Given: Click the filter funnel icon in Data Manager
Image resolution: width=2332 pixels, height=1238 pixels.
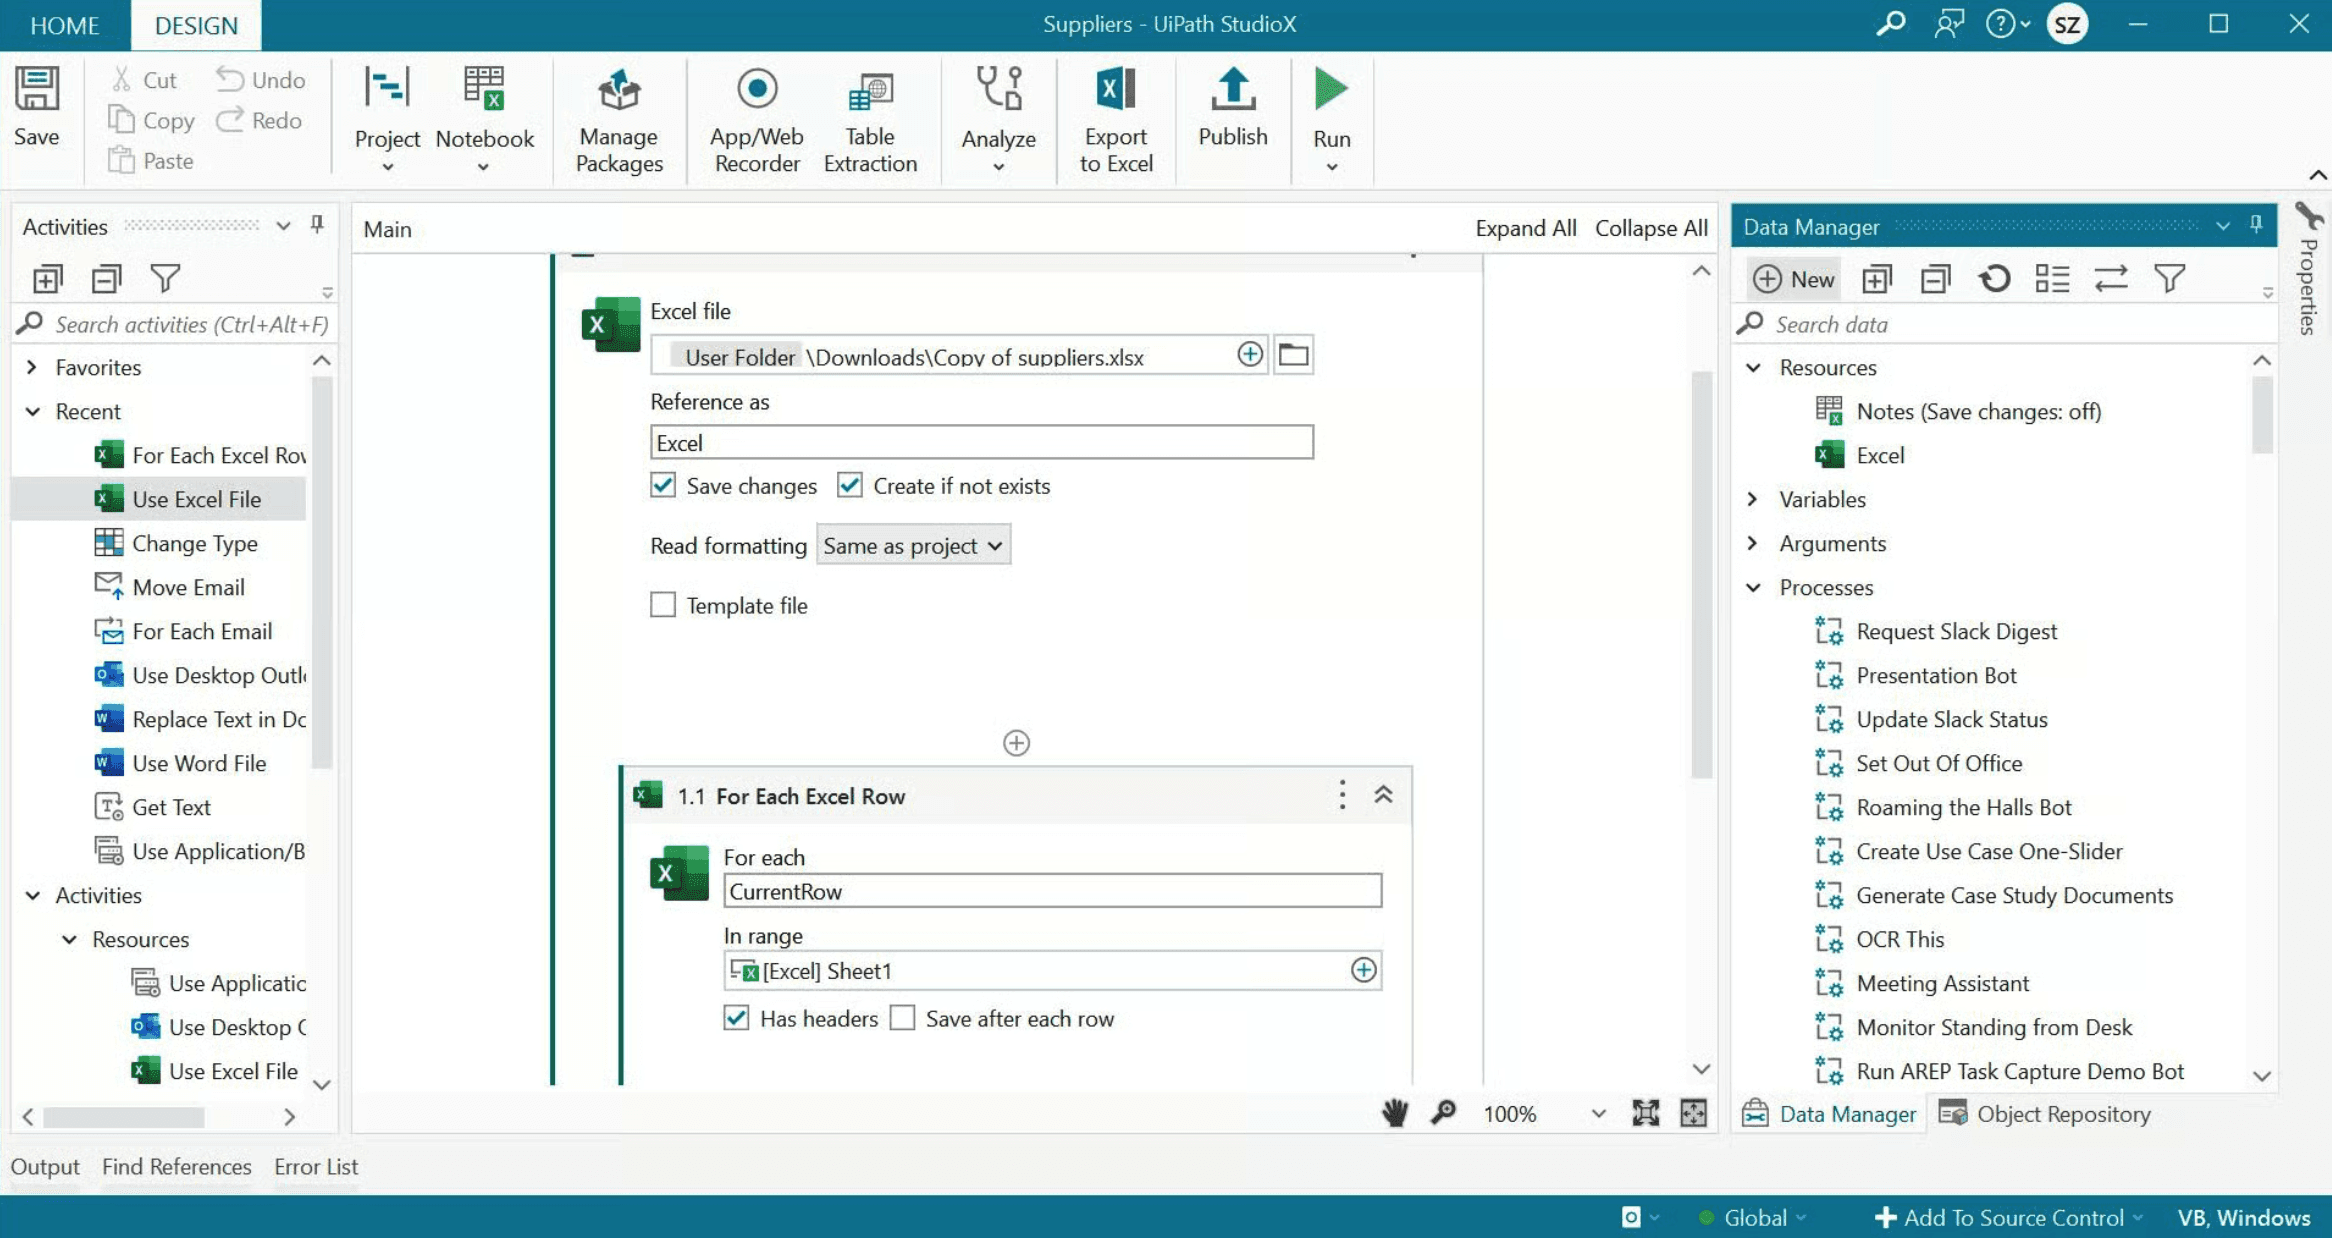Looking at the screenshot, I should pos(2170,278).
